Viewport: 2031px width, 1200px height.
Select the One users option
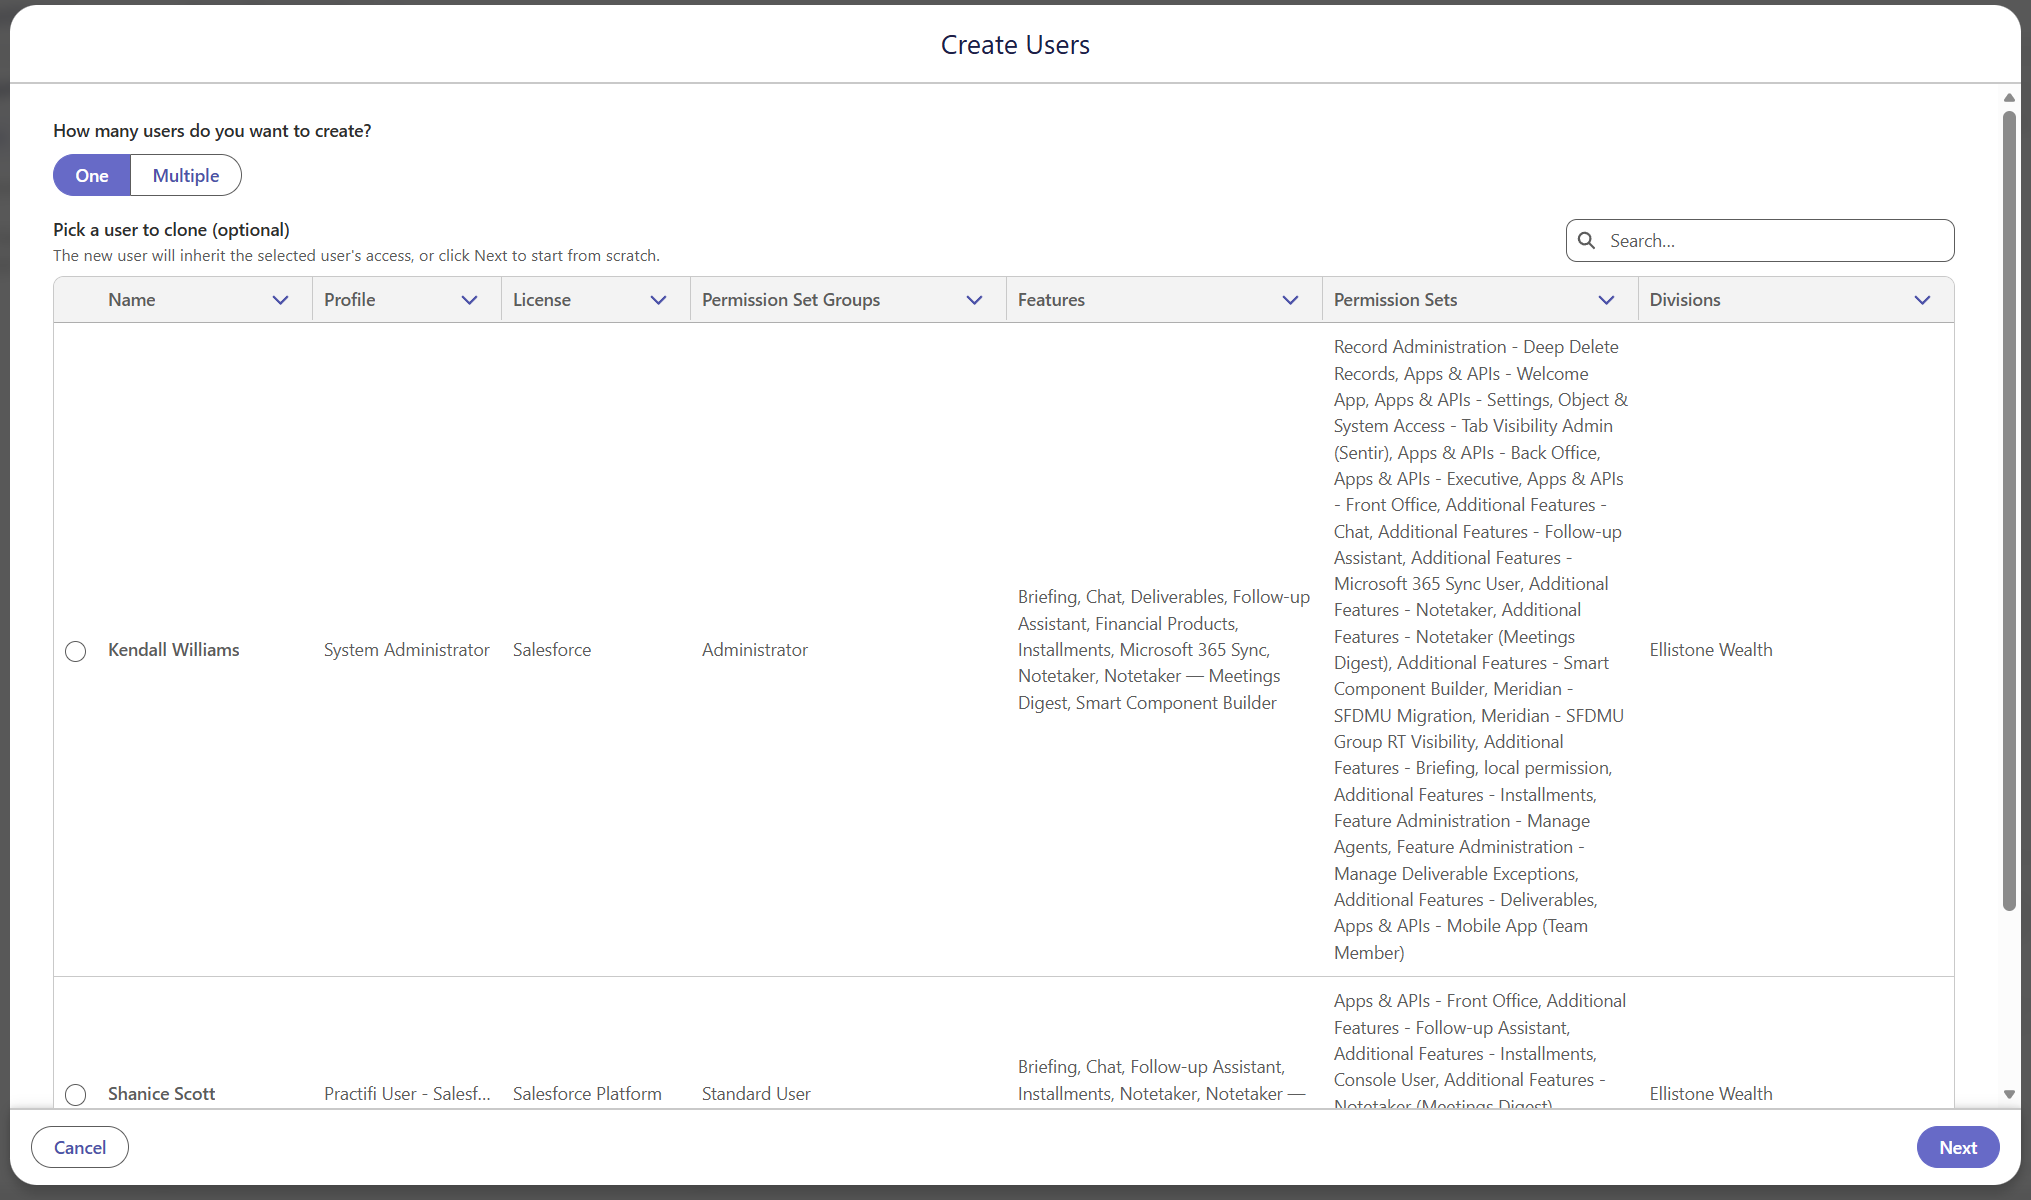(x=92, y=175)
